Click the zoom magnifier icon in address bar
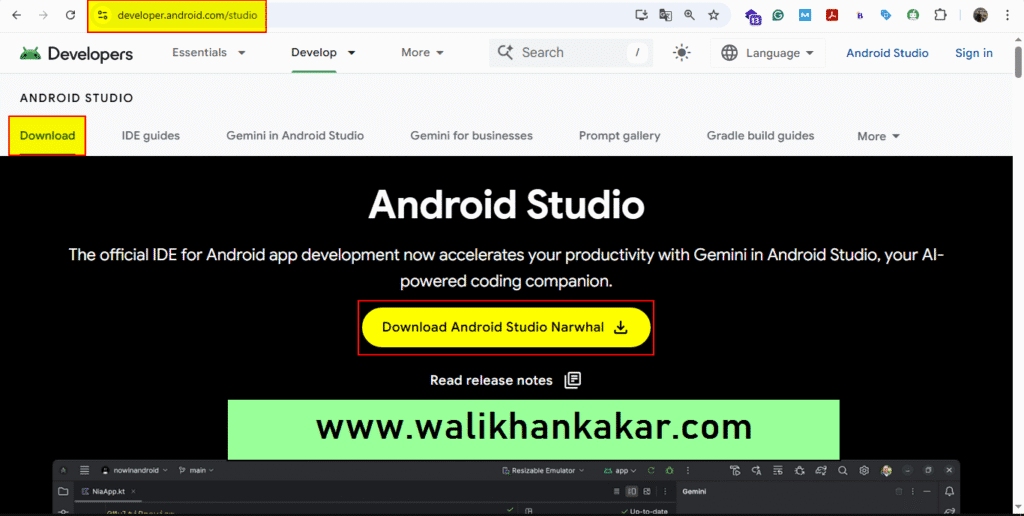 coord(690,15)
